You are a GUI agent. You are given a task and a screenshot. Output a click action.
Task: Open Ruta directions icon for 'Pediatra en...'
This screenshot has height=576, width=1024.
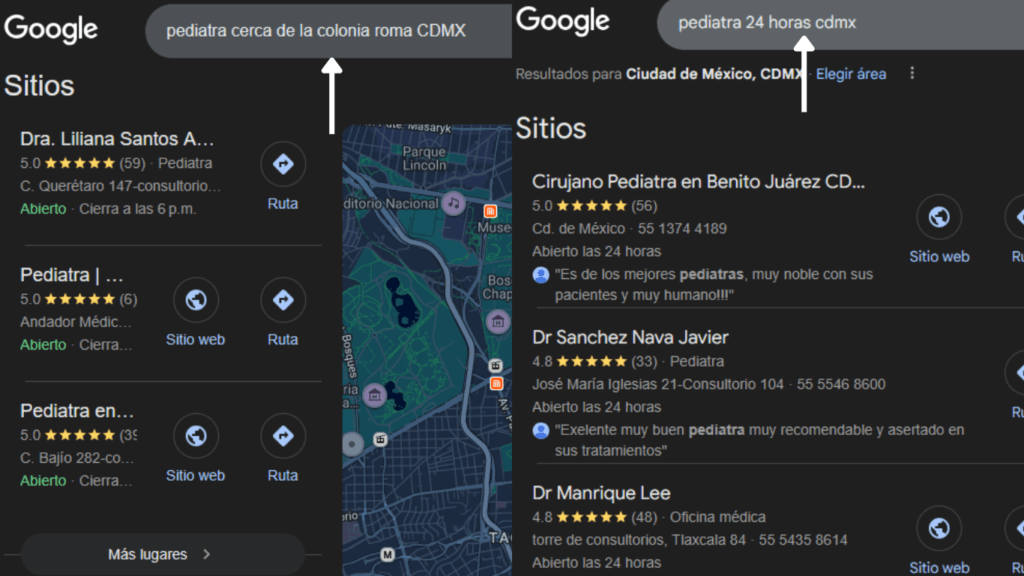point(283,436)
